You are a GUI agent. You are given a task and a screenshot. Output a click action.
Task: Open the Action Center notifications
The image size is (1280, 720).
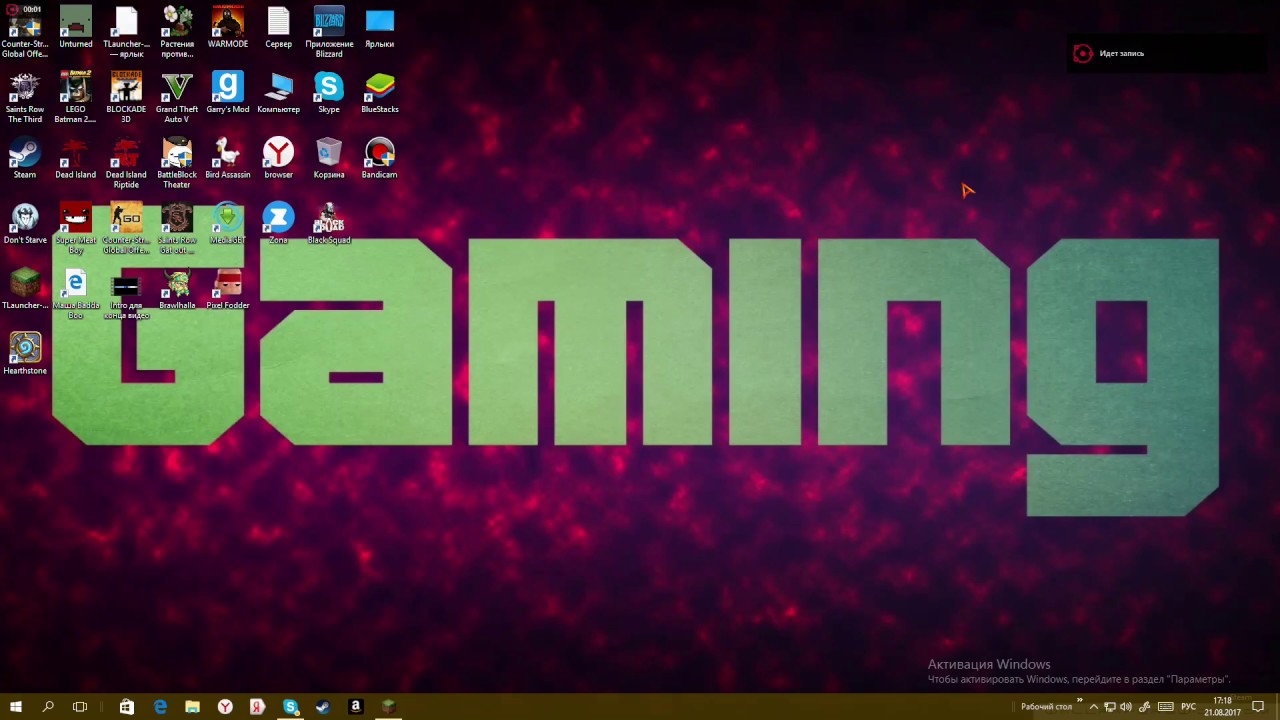(x=1258, y=707)
